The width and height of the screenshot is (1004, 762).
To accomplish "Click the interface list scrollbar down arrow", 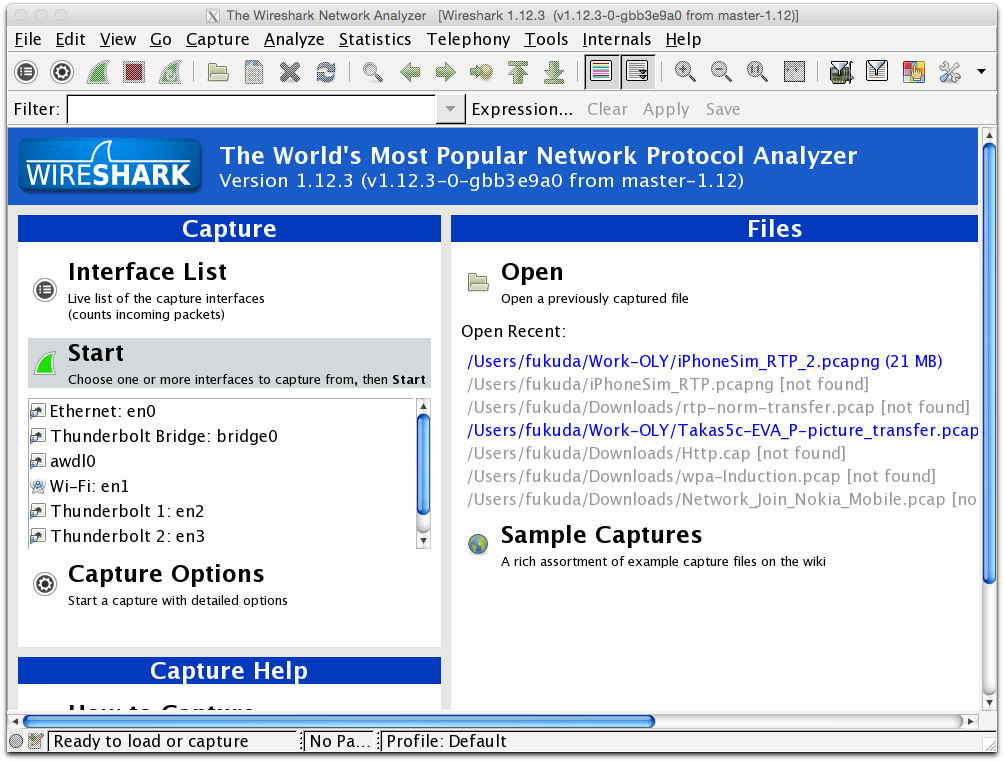I will pos(423,541).
